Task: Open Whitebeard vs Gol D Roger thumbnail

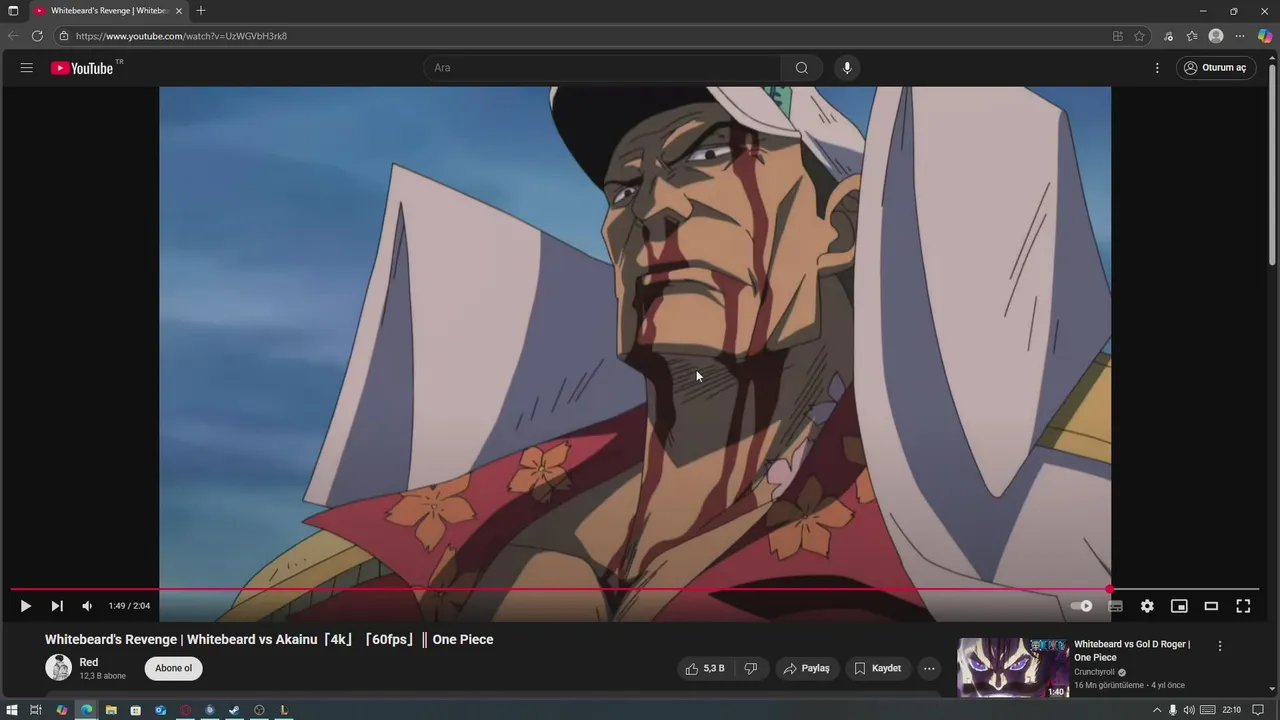Action: tap(1012, 667)
